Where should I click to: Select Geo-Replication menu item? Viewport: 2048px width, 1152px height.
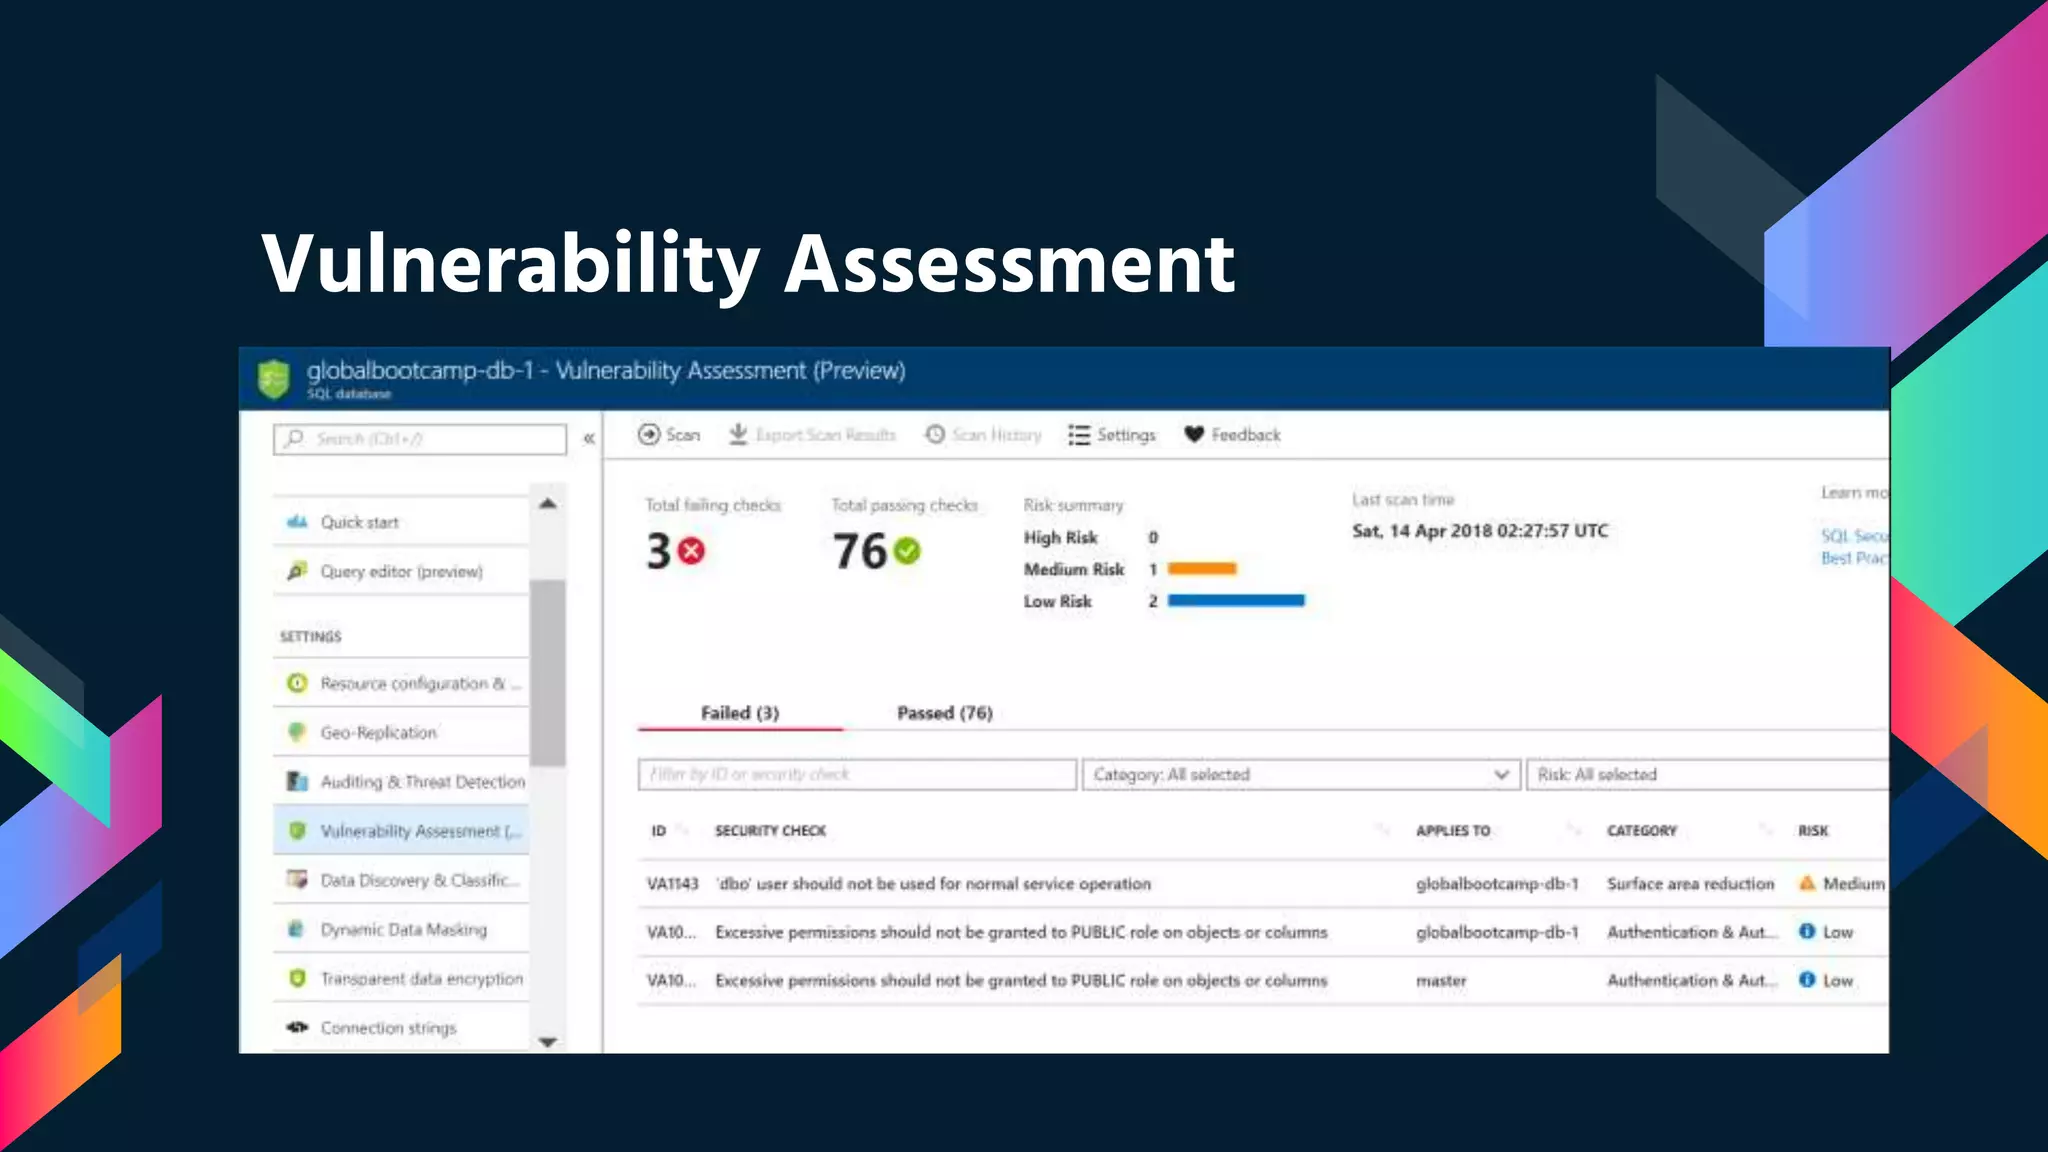(x=401, y=732)
